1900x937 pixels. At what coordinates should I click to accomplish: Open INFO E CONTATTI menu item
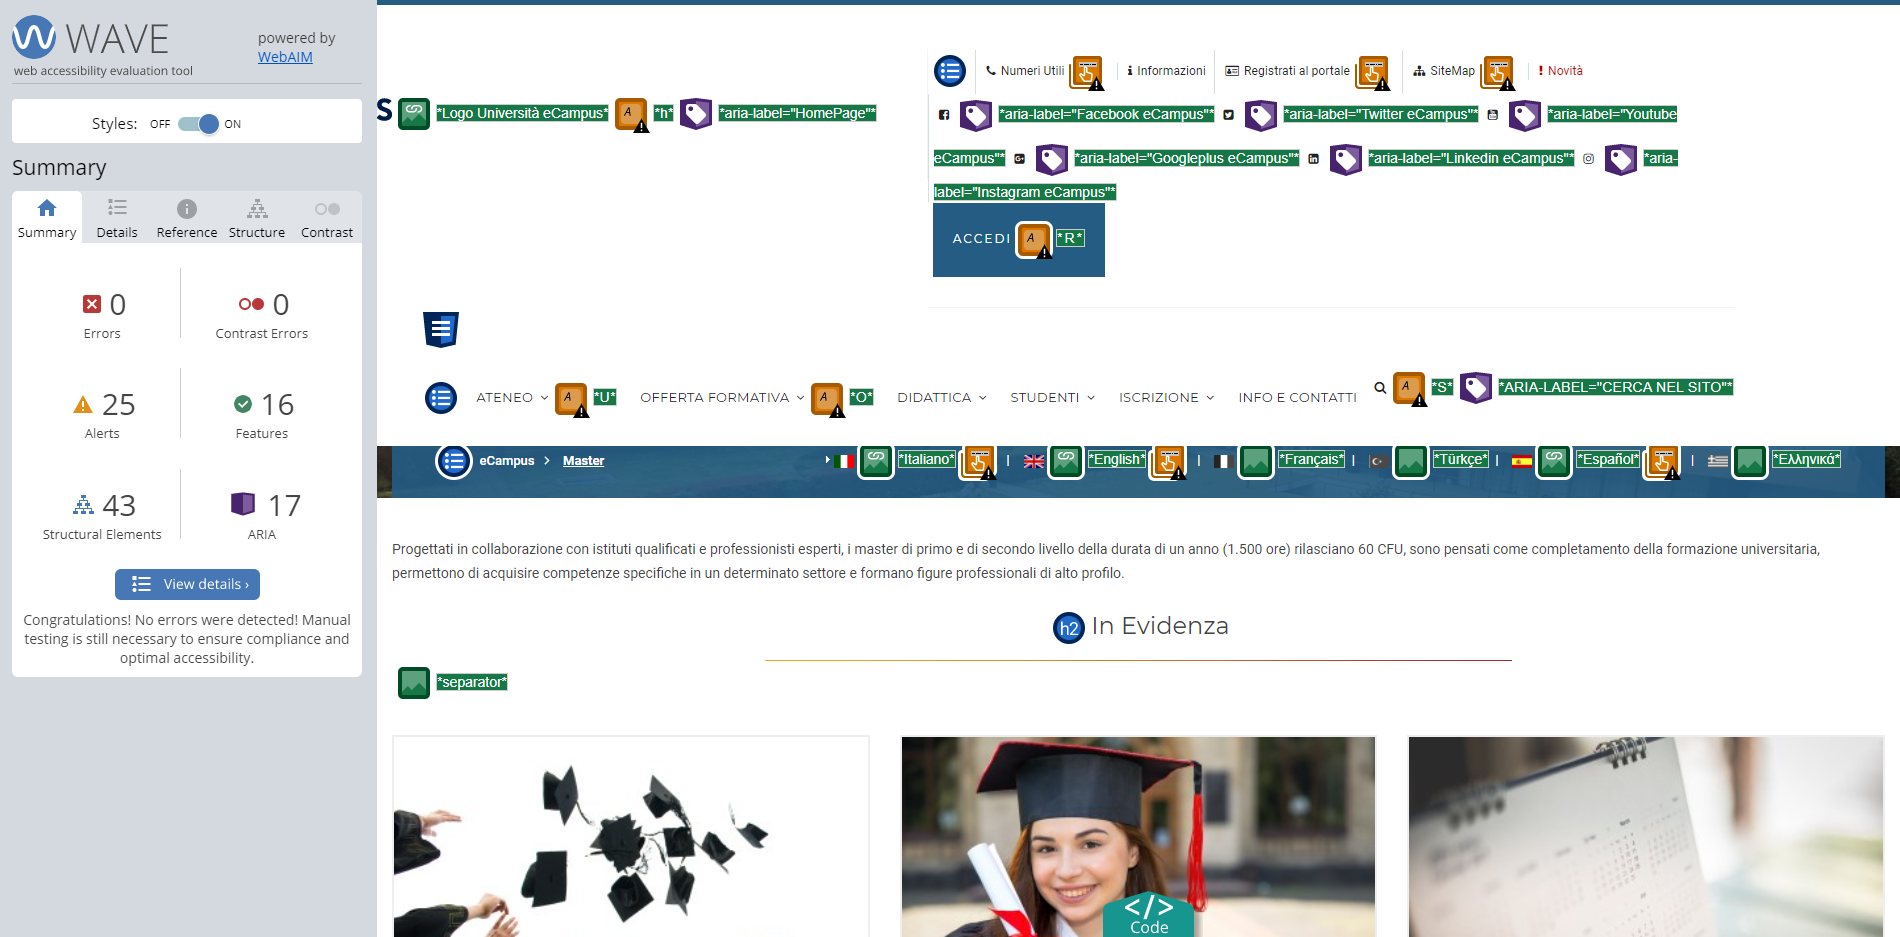click(1297, 398)
